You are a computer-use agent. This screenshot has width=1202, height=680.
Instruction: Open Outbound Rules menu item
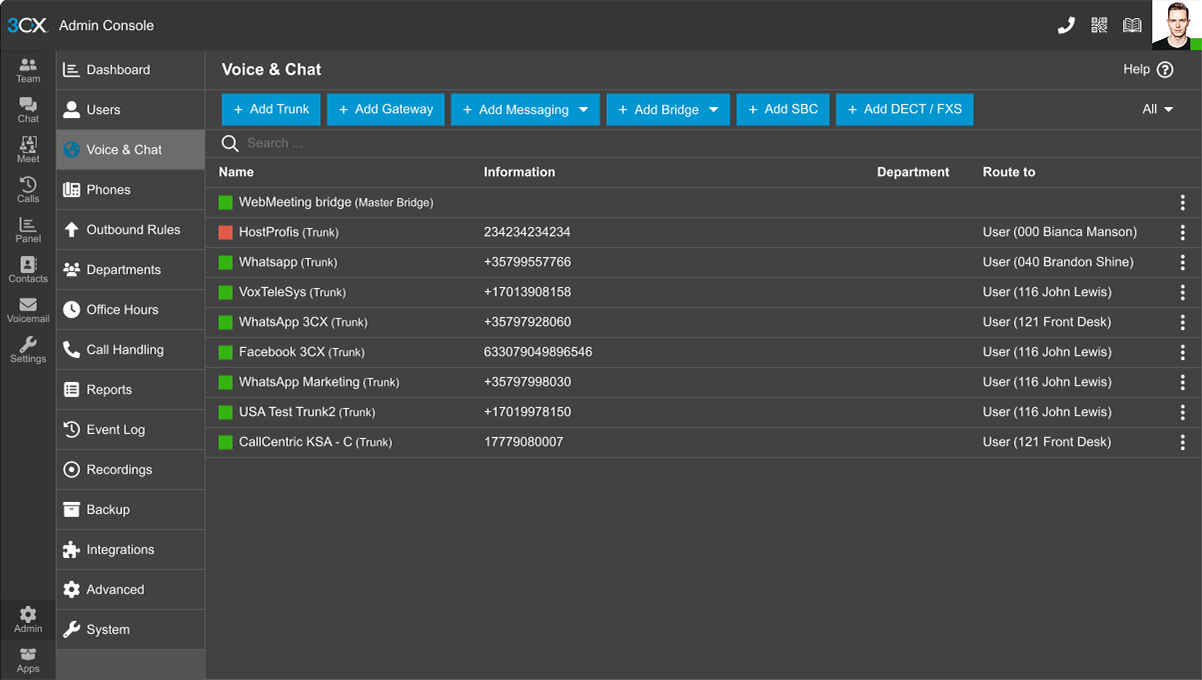click(130, 230)
